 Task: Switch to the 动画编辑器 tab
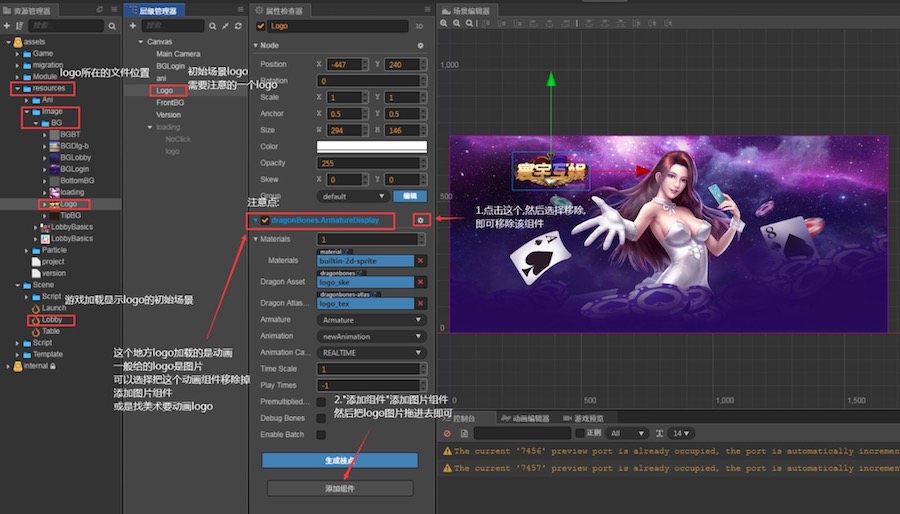point(529,418)
